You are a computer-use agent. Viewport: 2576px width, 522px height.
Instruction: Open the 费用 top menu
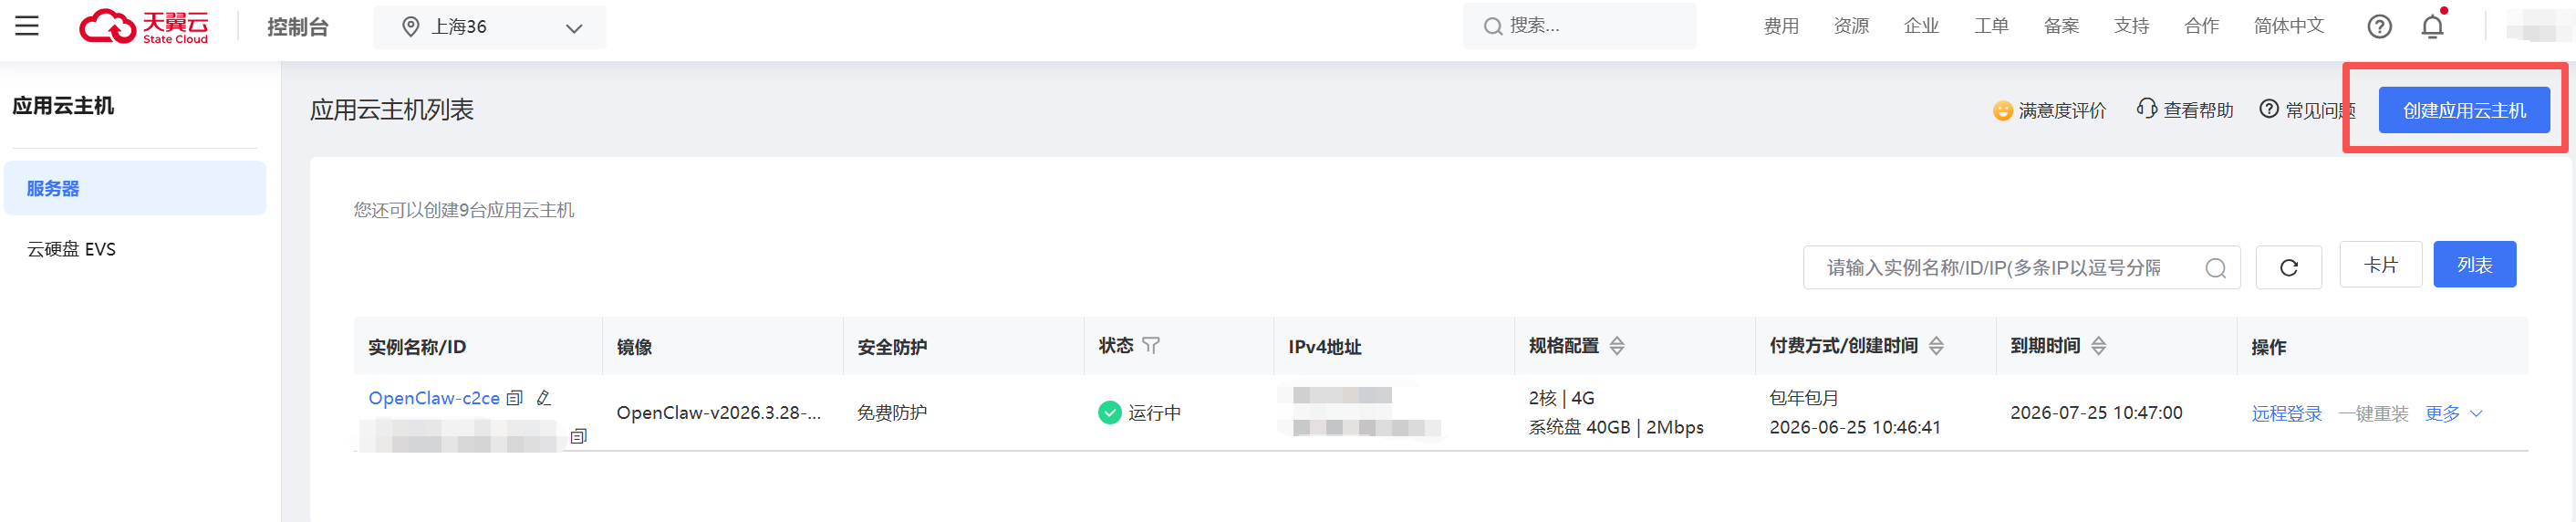coord(1781,26)
